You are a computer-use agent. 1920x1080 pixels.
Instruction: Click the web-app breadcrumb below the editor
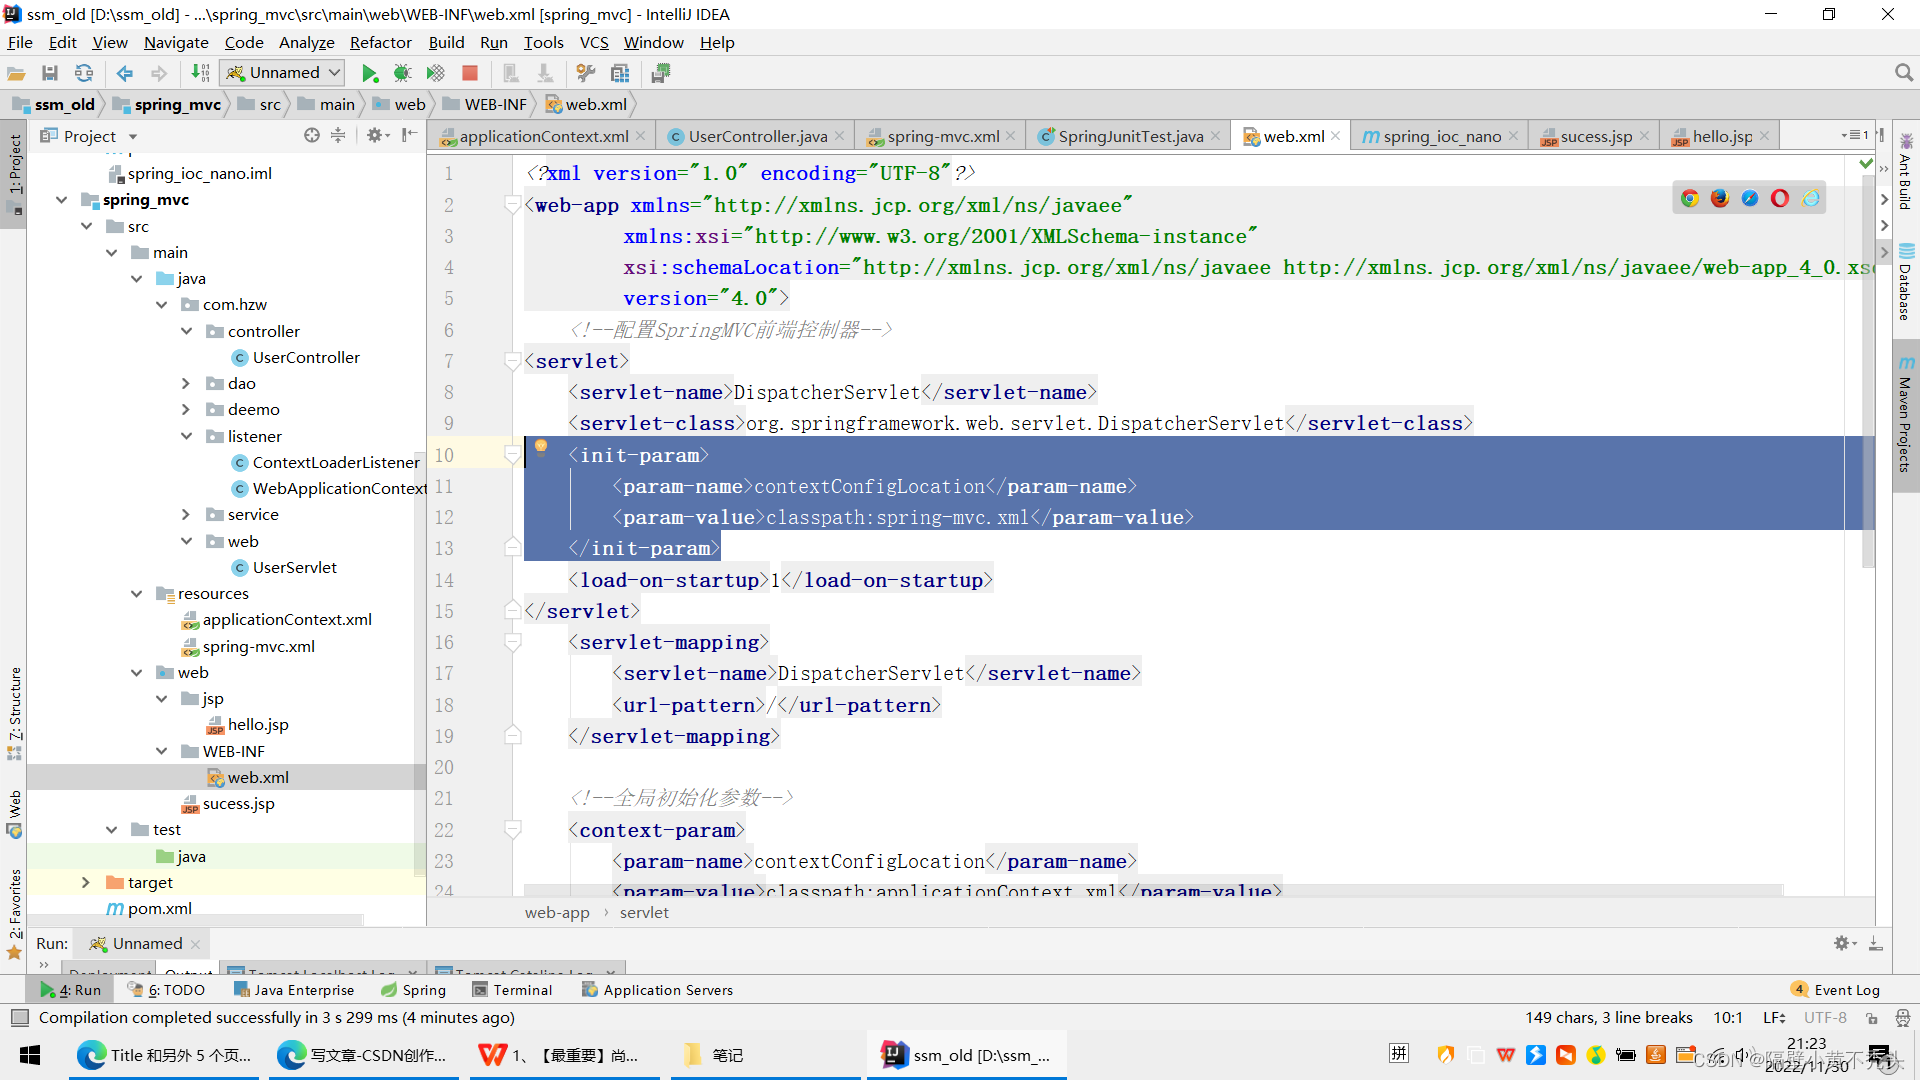[x=557, y=912]
